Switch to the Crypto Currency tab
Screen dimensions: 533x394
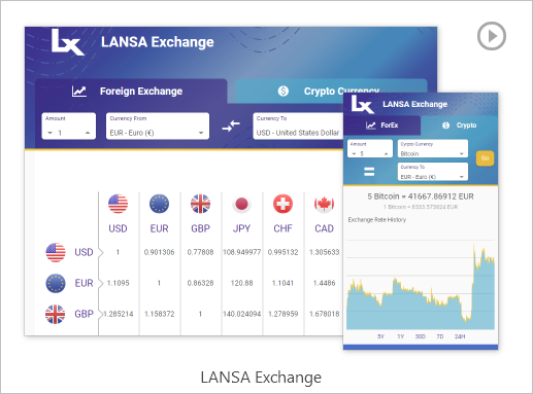[x=331, y=91]
